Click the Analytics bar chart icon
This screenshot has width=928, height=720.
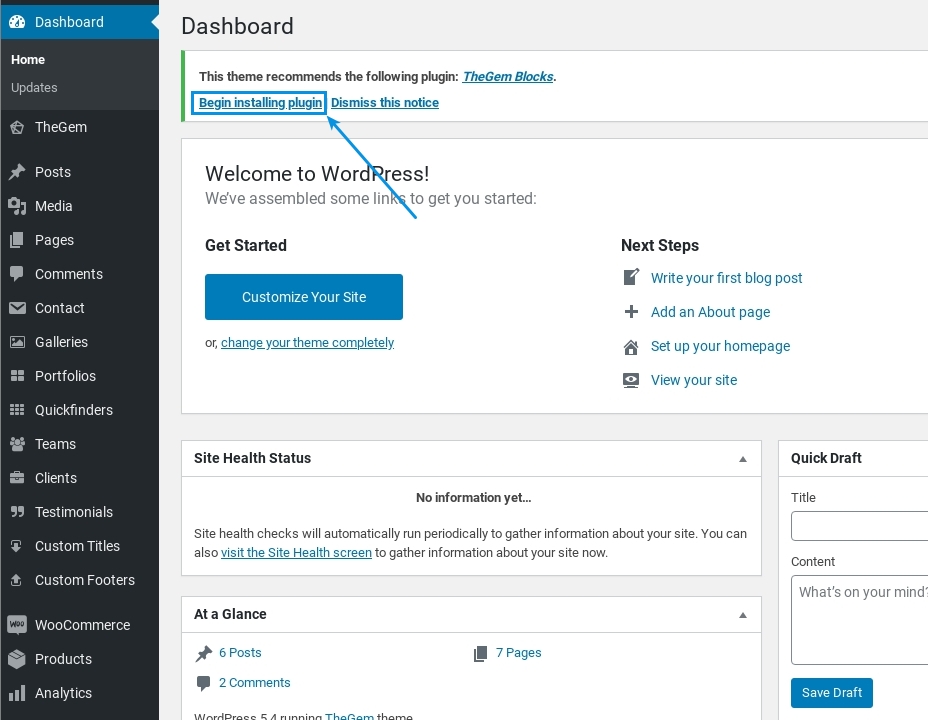(17, 693)
